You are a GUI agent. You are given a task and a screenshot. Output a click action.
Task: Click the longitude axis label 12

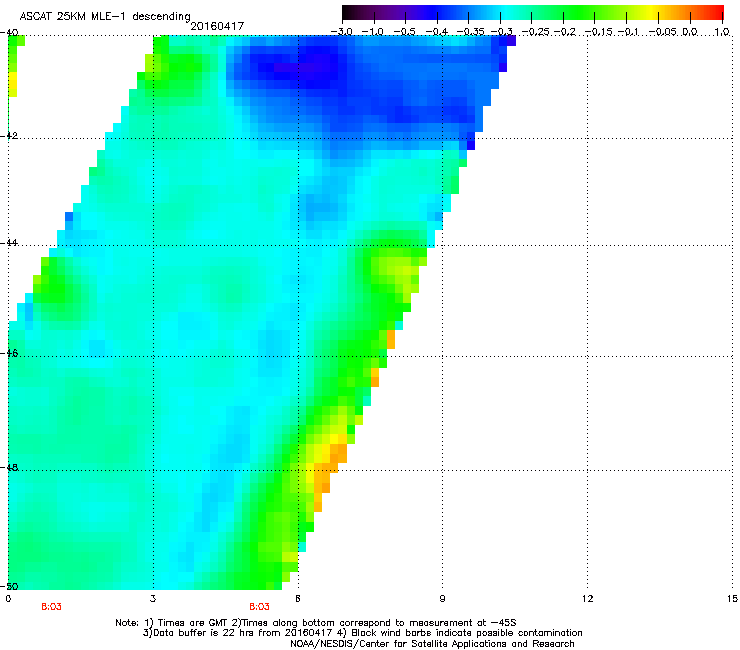(587, 599)
